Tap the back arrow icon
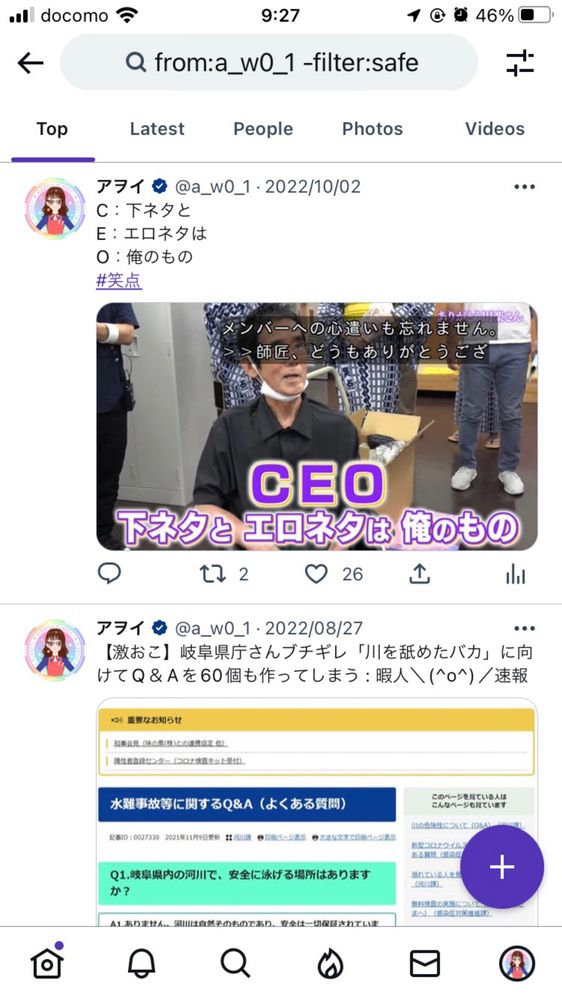Viewport: 562px width, 1000px height. click(30, 62)
